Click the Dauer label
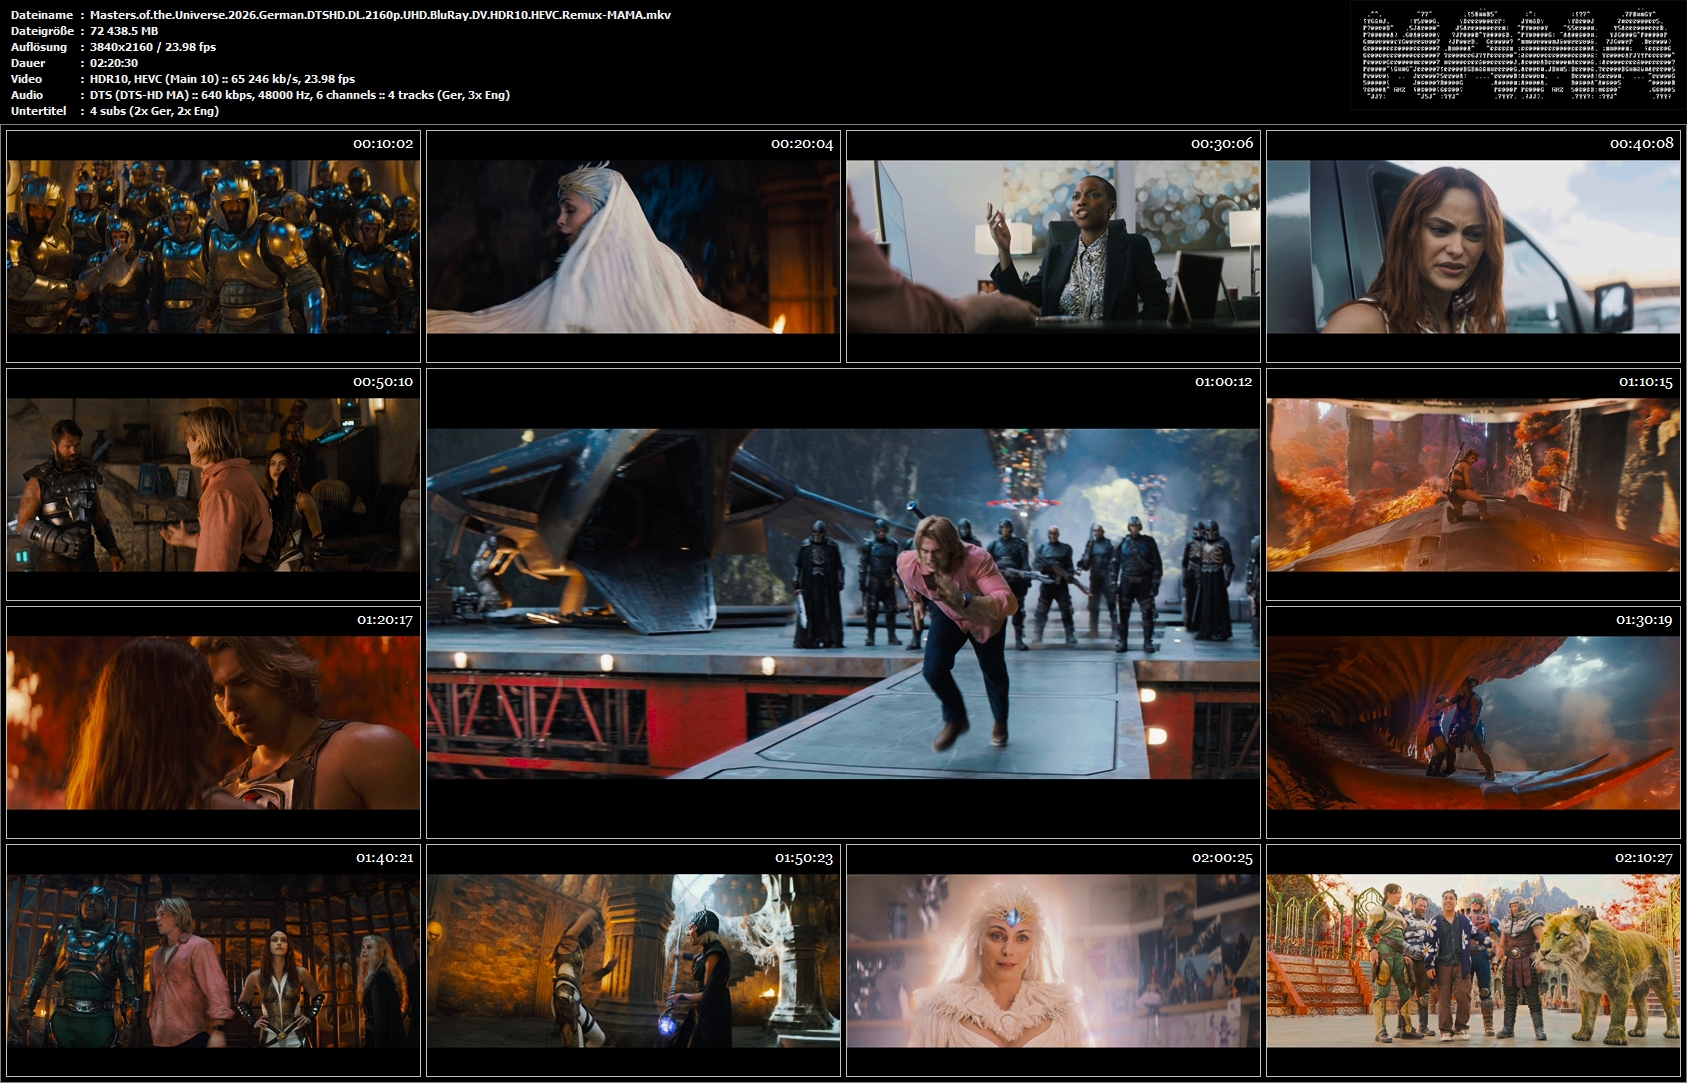 pyautogui.click(x=28, y=63)
